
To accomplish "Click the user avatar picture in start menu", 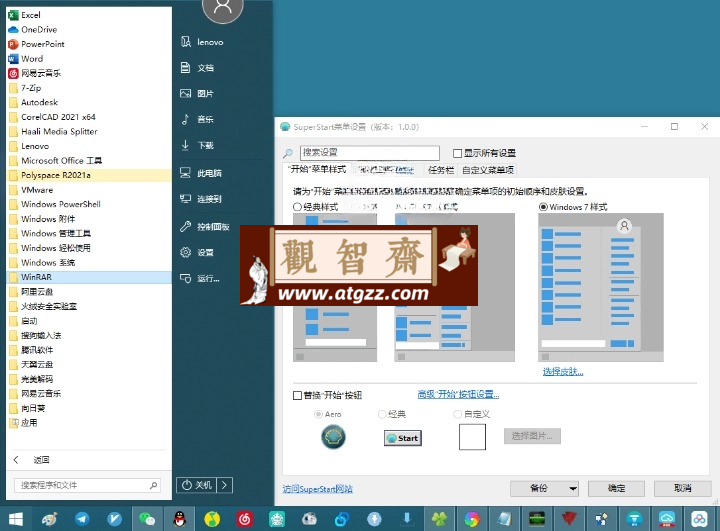I will (x=223, y=7).
